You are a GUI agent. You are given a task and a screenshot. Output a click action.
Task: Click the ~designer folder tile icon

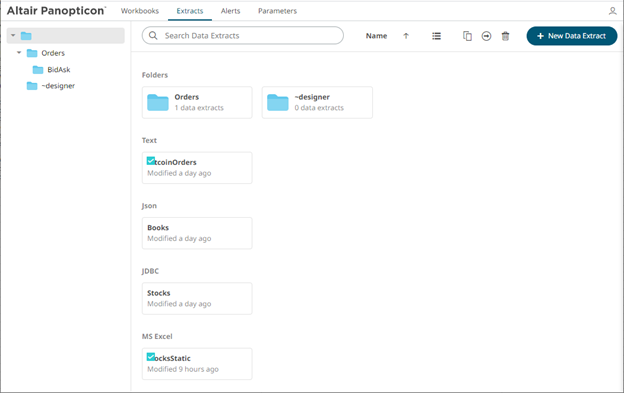[x=278, y=102]
